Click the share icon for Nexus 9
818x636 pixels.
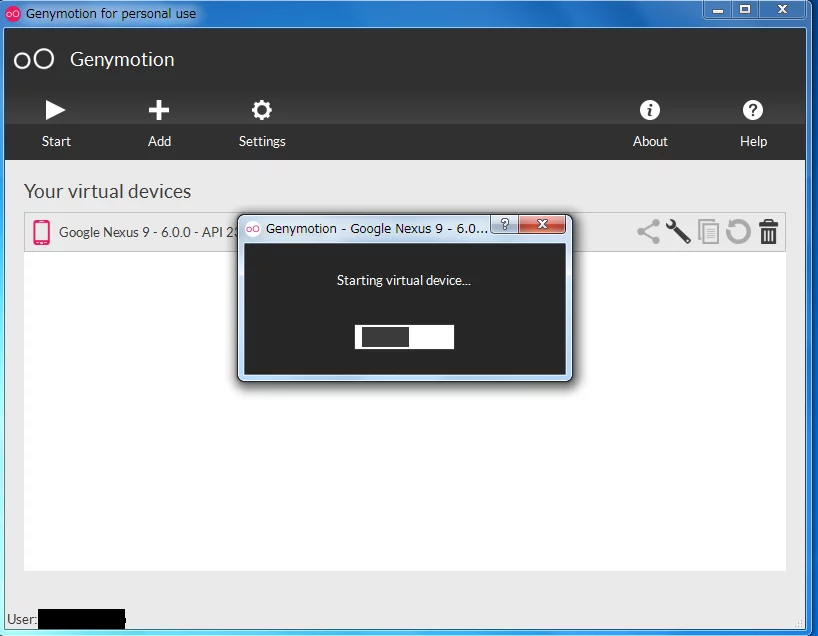coord(648,232)
